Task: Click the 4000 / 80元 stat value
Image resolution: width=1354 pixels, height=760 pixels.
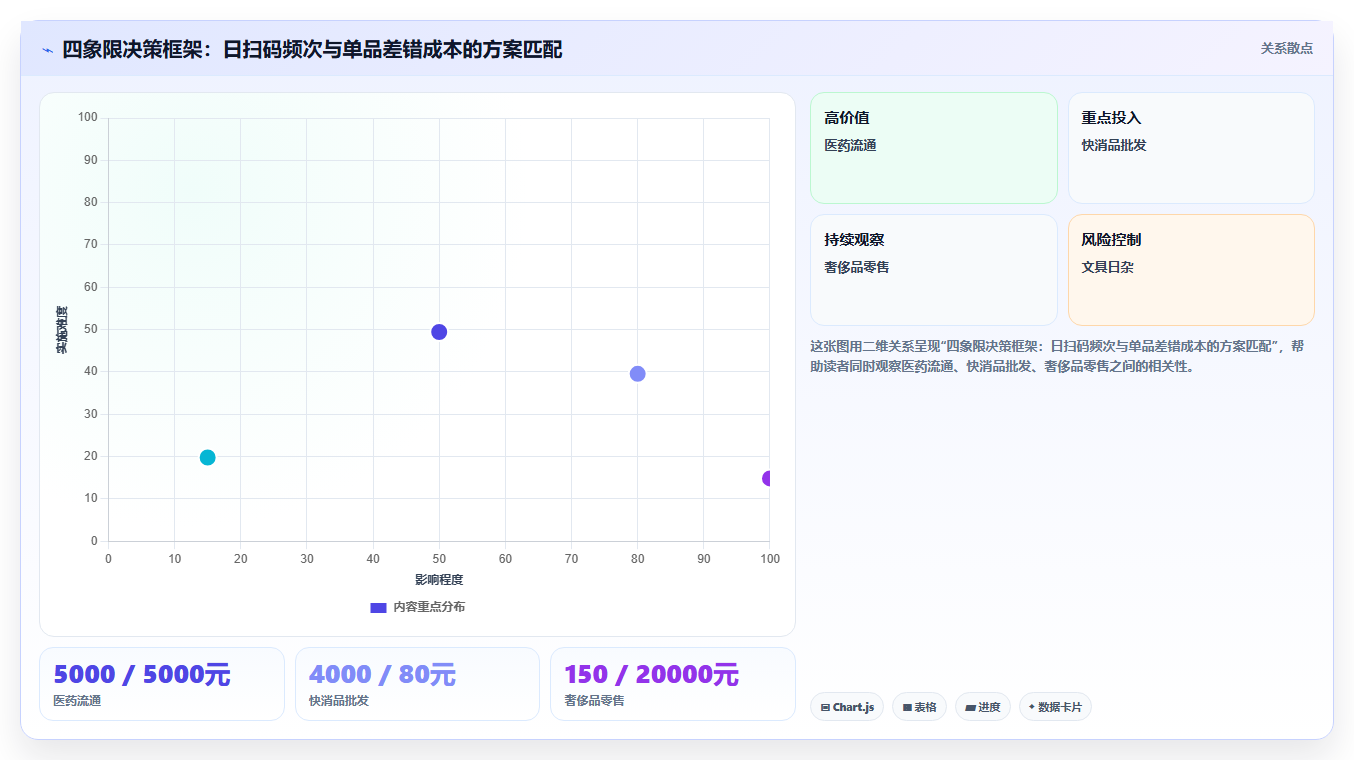Action: pos(382,675)
